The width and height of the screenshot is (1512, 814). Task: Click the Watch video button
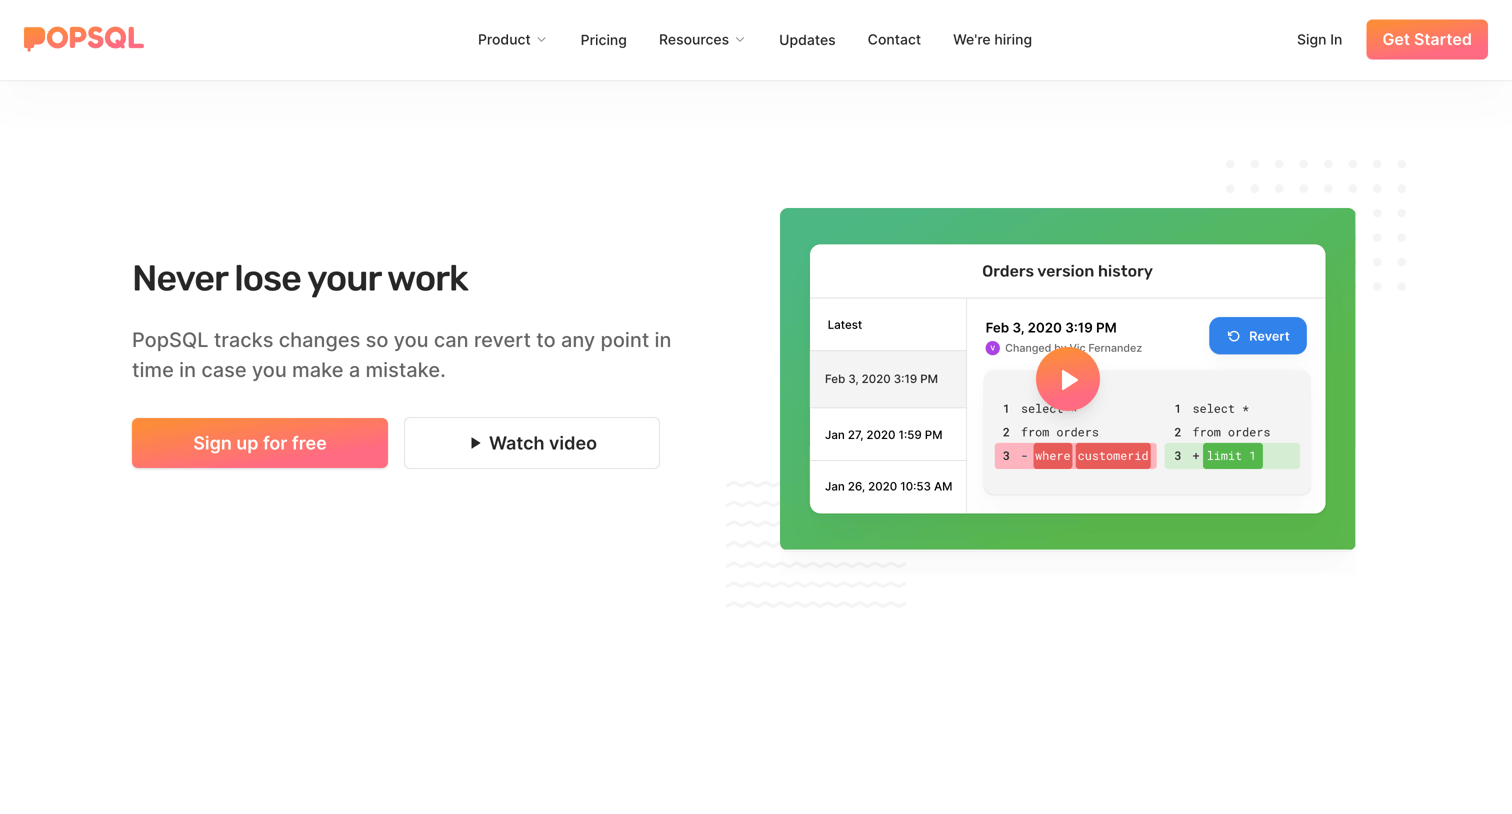coord(532,443)
